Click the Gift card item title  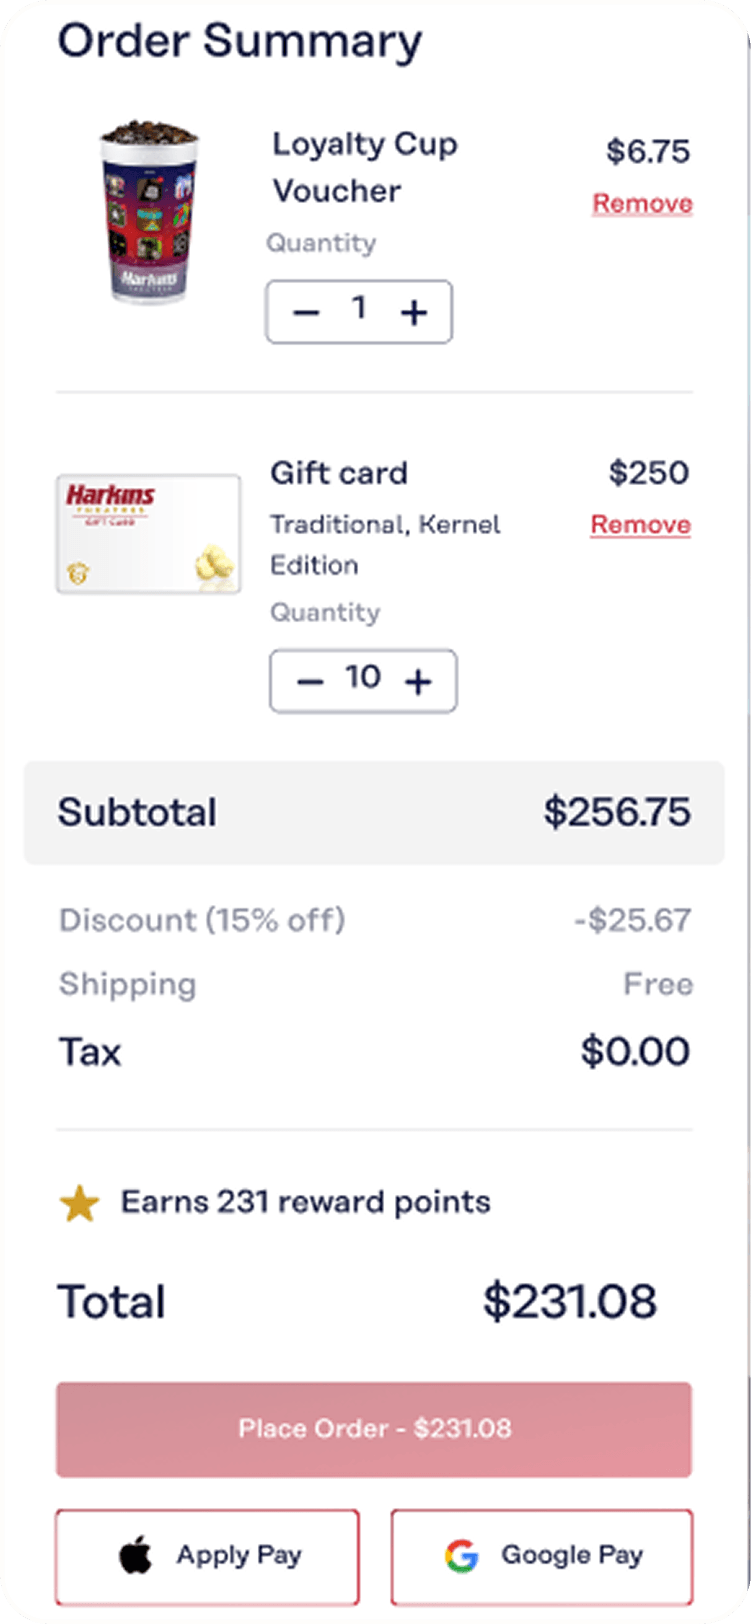pyautogui.click(x=339, y=473)
